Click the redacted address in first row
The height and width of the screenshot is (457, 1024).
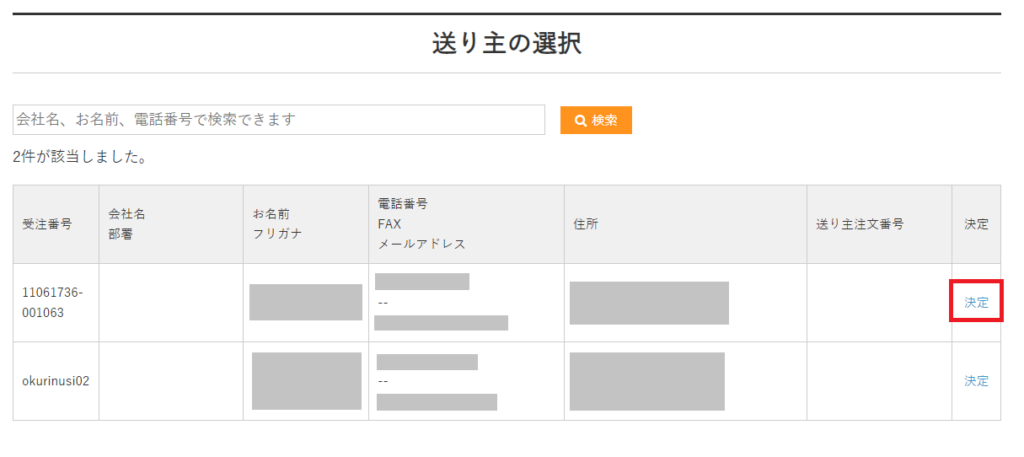click(649, 303)
